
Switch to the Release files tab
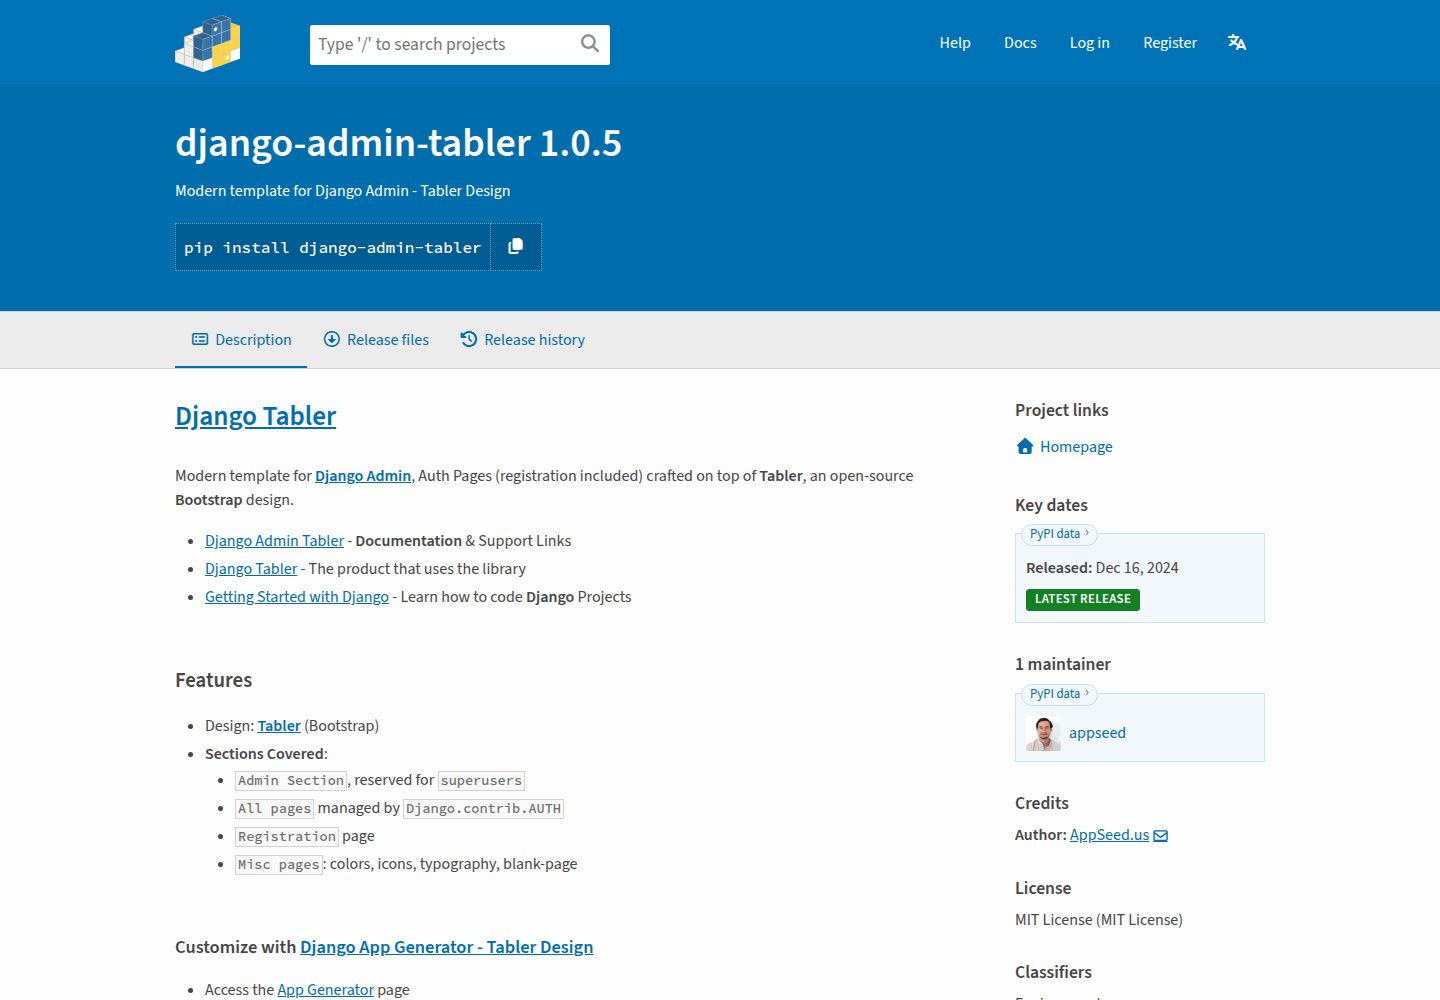coord(376,340)
